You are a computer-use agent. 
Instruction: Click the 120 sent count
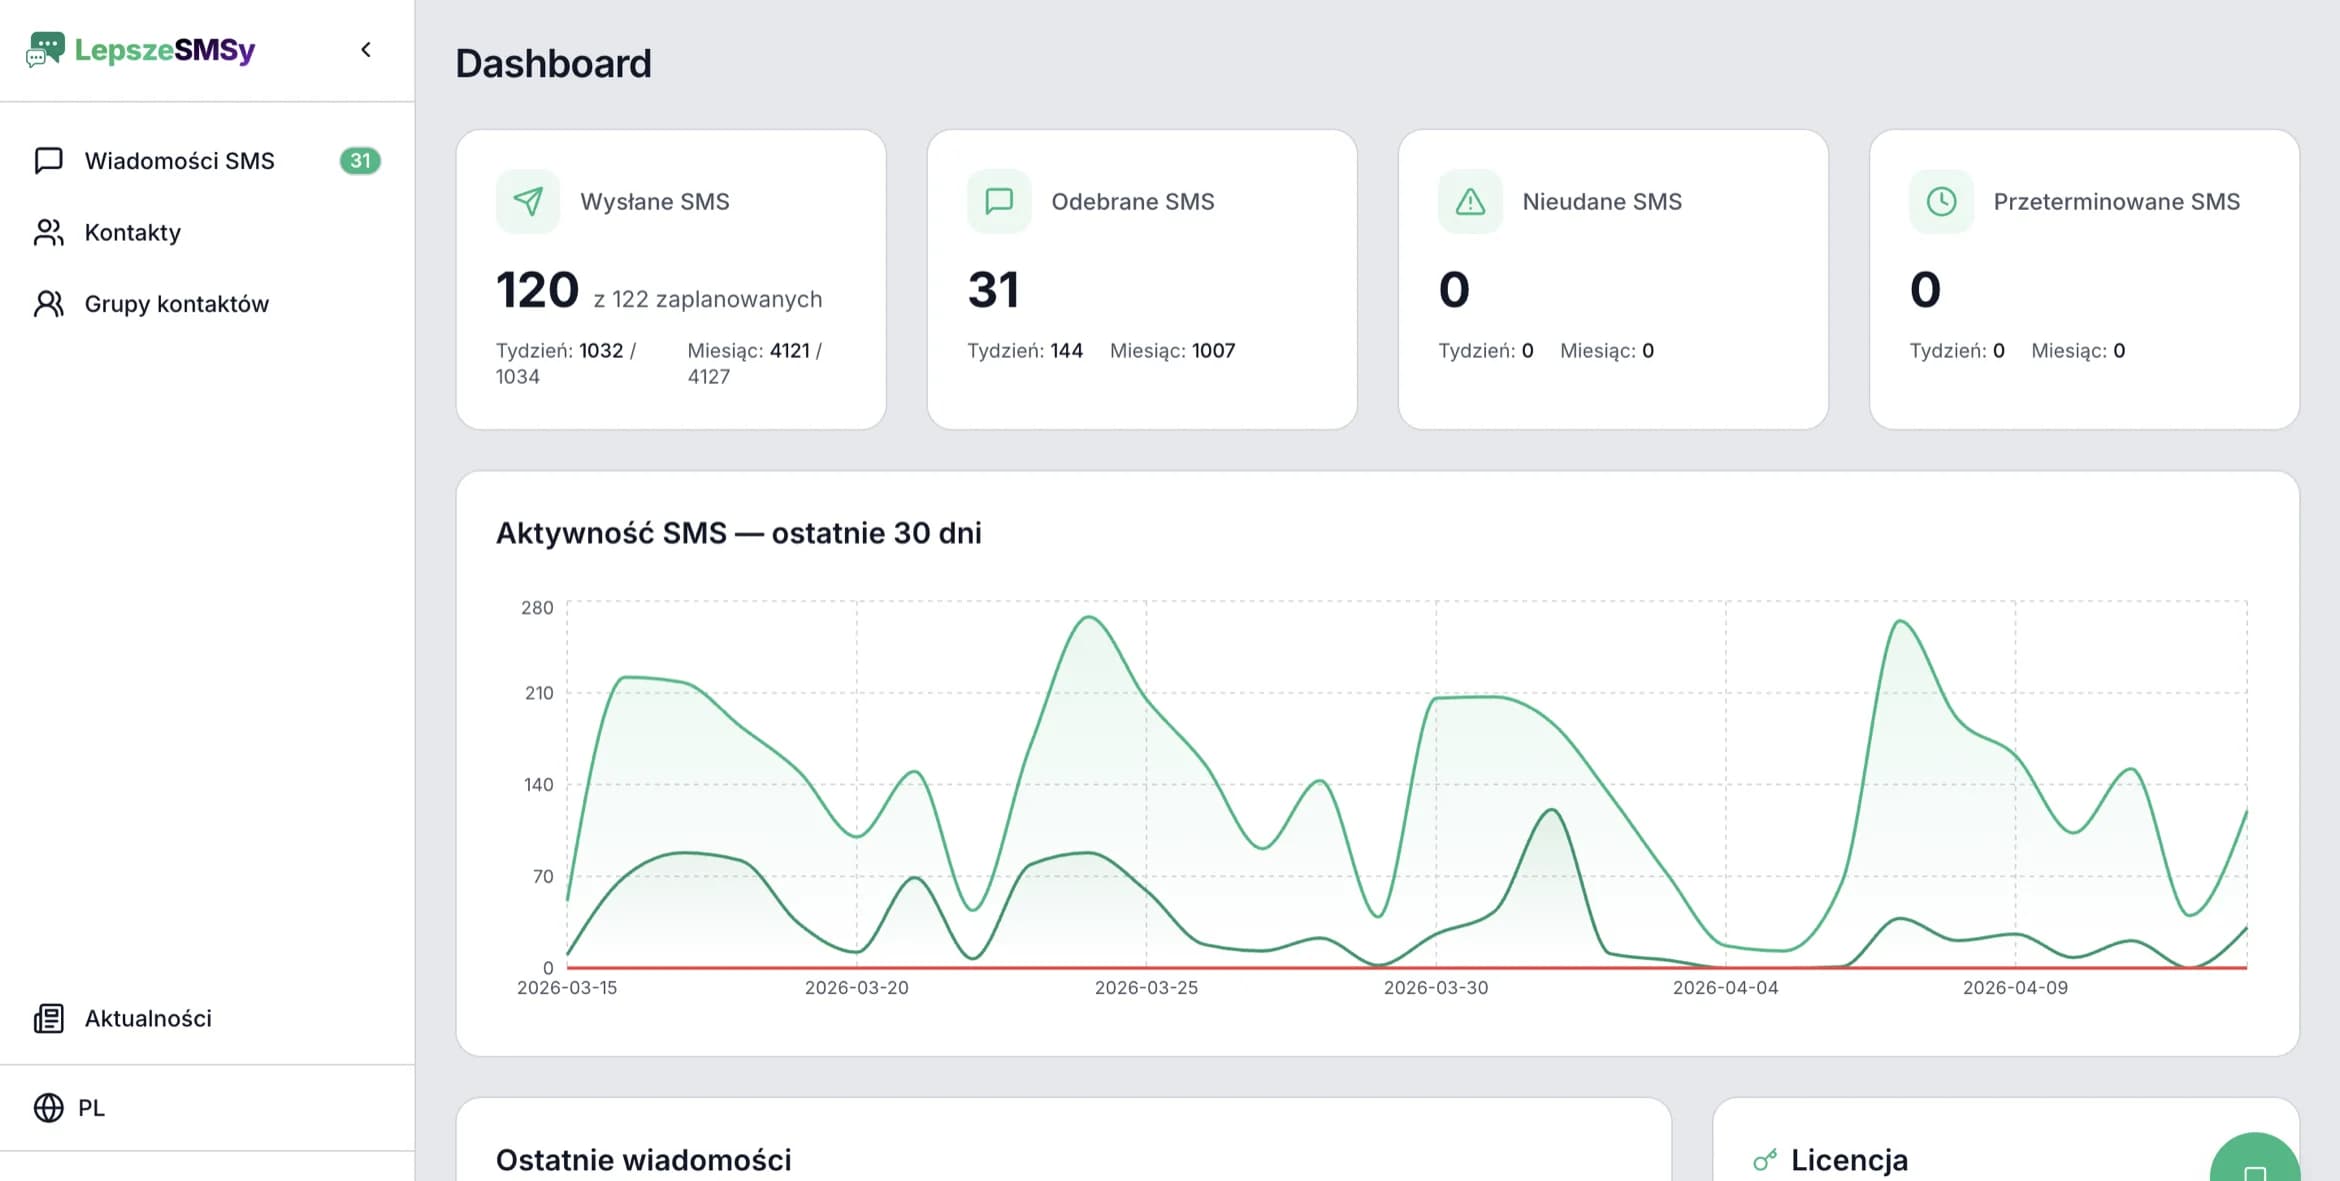537,290
